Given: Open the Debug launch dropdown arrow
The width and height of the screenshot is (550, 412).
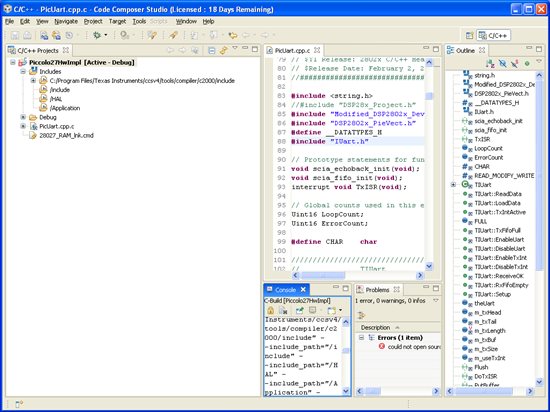Looking at the screenshot, I should [106, 35].
